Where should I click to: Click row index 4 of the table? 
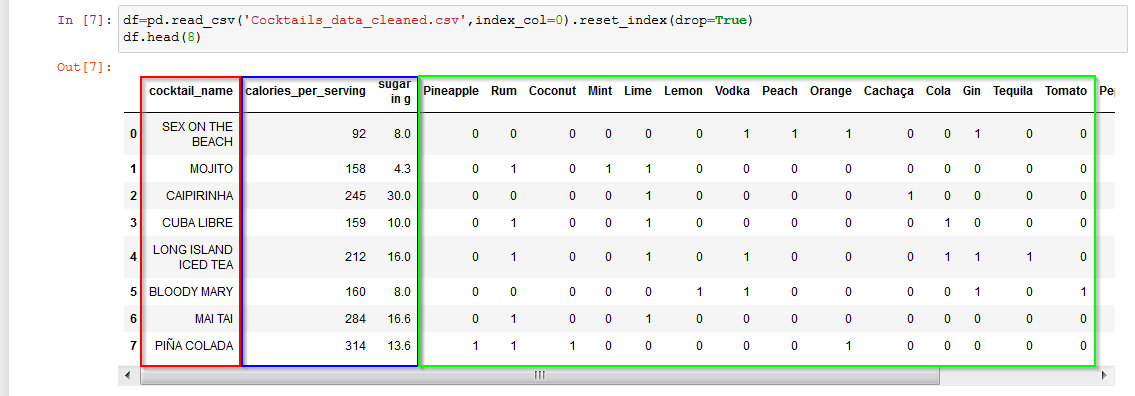[132, 257]
